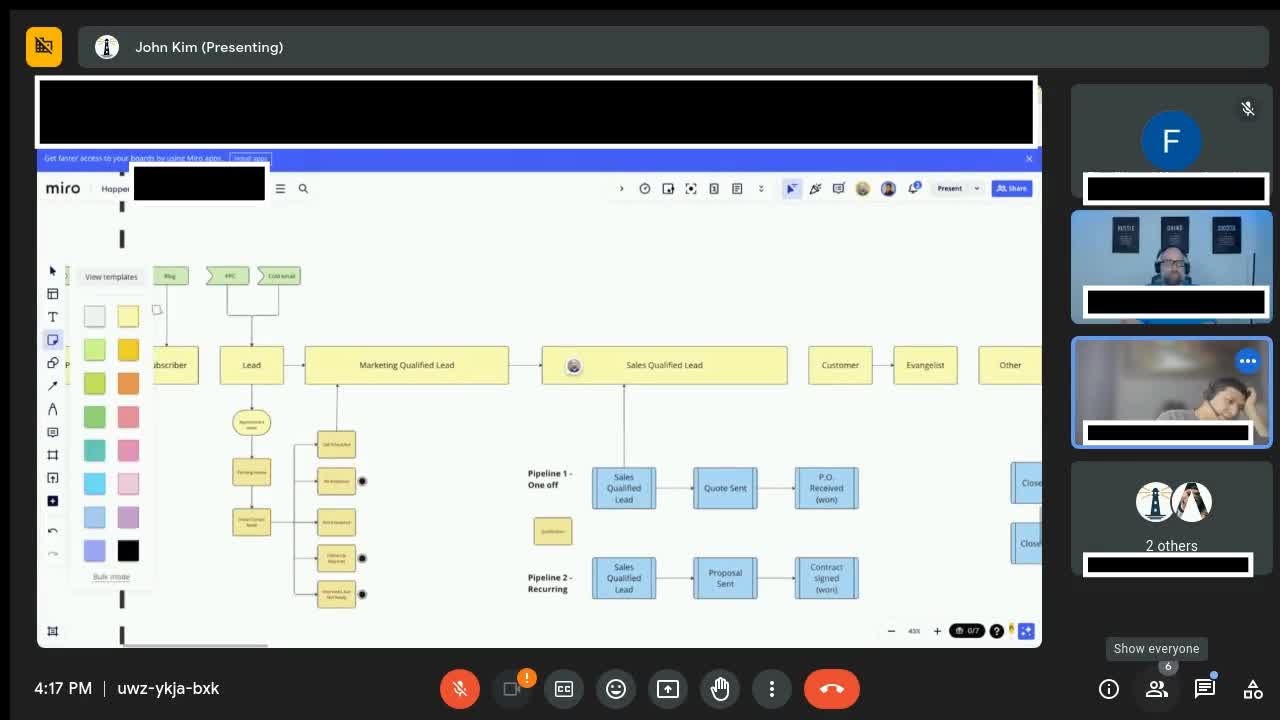Viewport: 1280px width, 720px height.
Task: Close the Miro install apps banner
Action: click(1029, 158)
